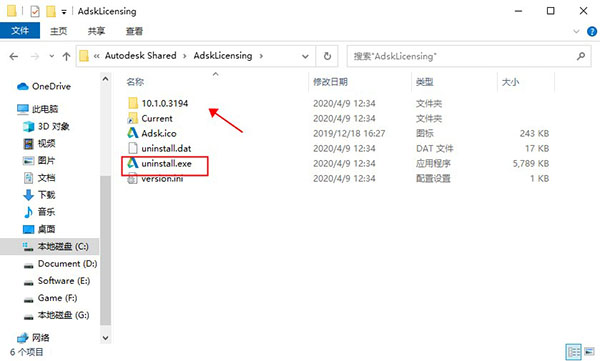
Task: Click Autodesk Shared in address path
Action: [x=140, y=56]
